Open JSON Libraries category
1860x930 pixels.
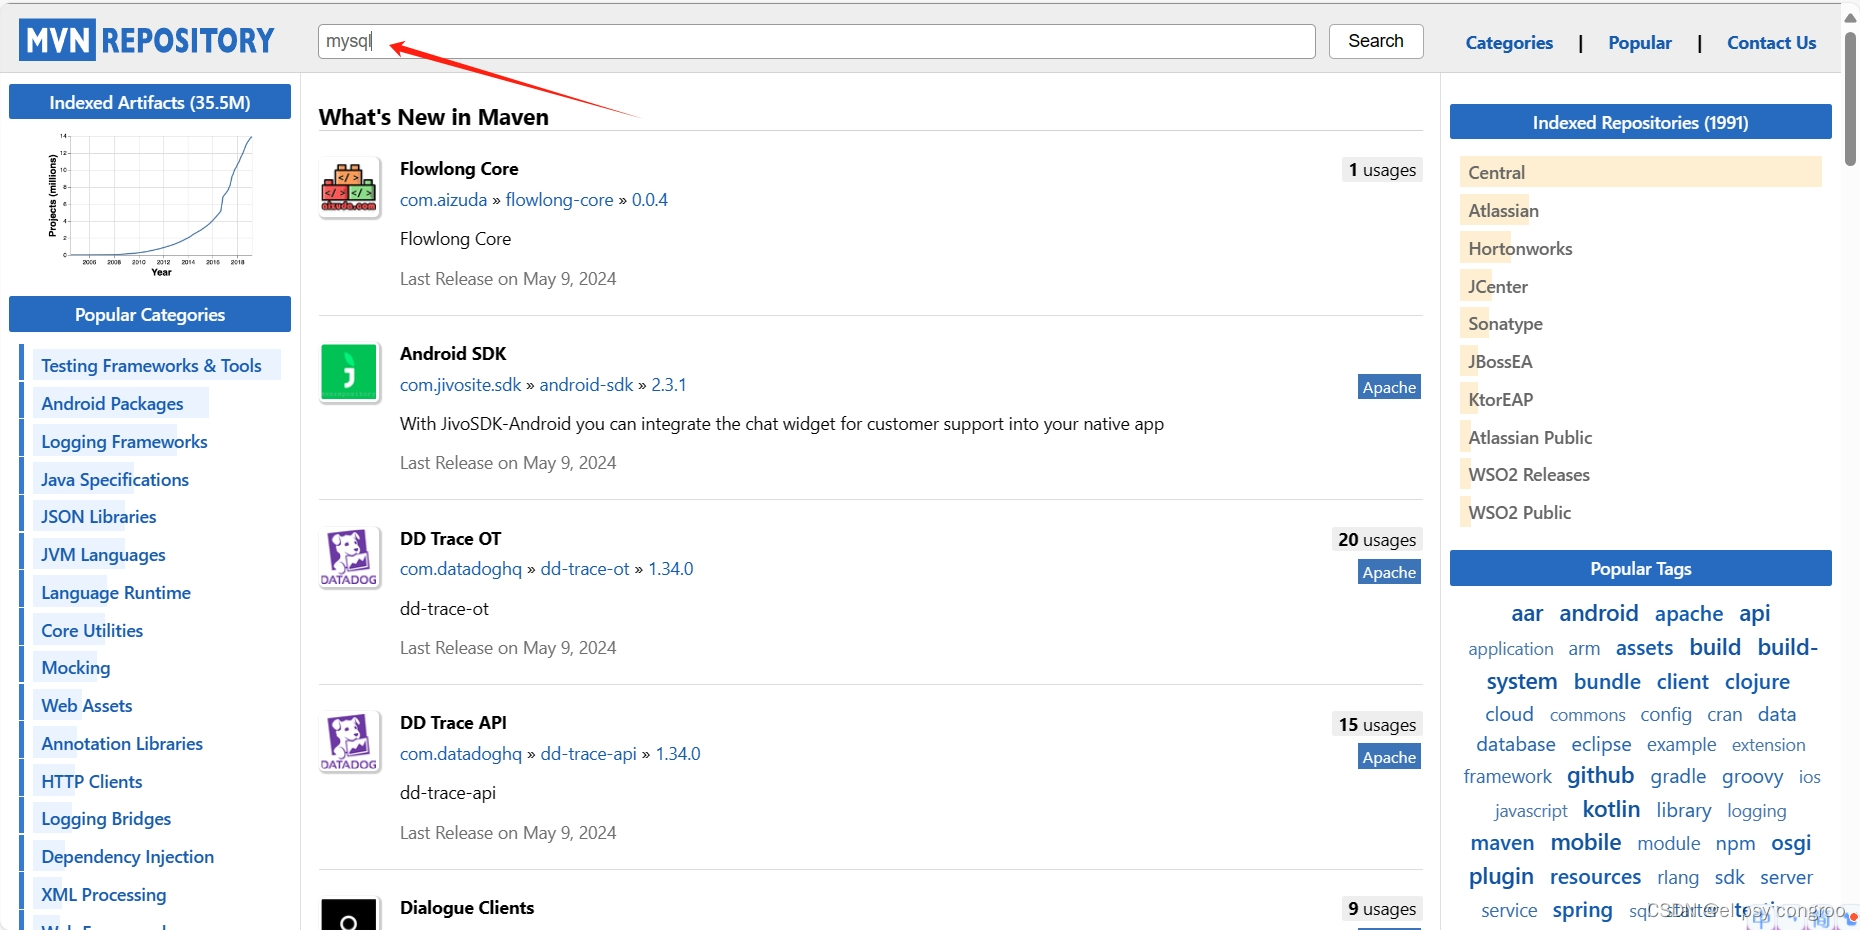99,517
